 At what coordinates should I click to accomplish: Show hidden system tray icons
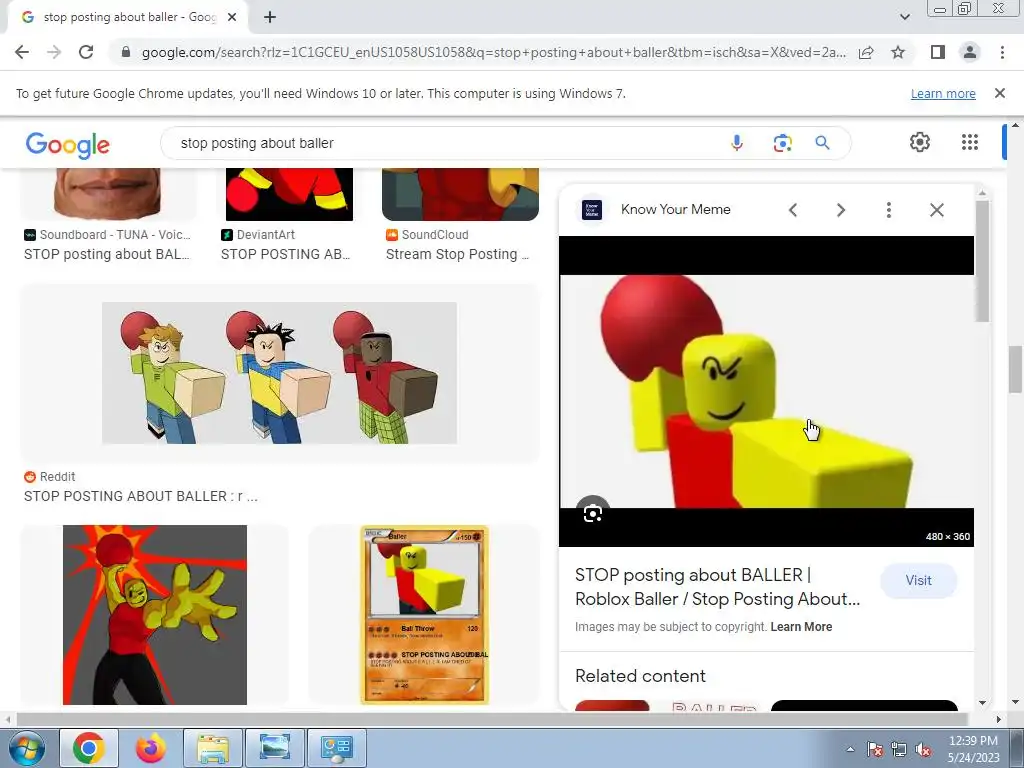[x=850, y=749]
